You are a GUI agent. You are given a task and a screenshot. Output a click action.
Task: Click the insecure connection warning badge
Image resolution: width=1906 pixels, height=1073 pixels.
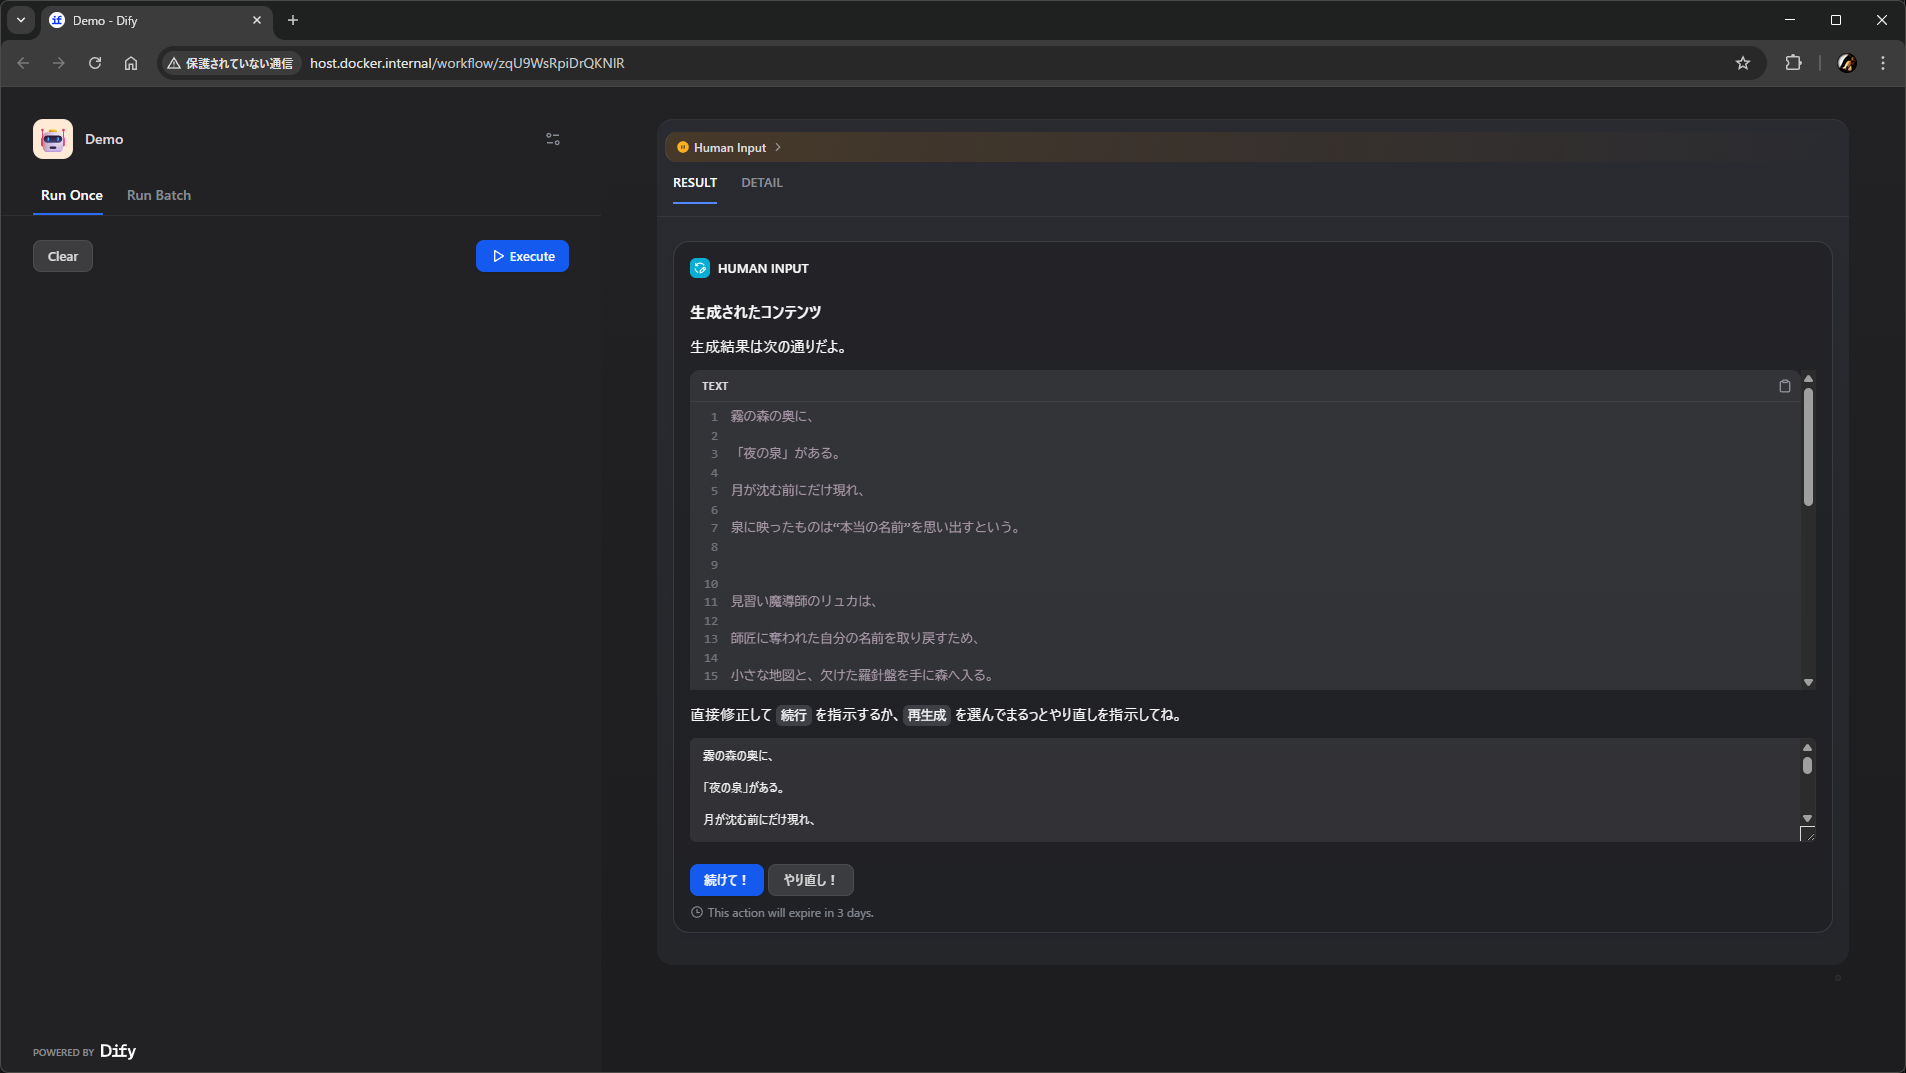click(x=231, y=63)
